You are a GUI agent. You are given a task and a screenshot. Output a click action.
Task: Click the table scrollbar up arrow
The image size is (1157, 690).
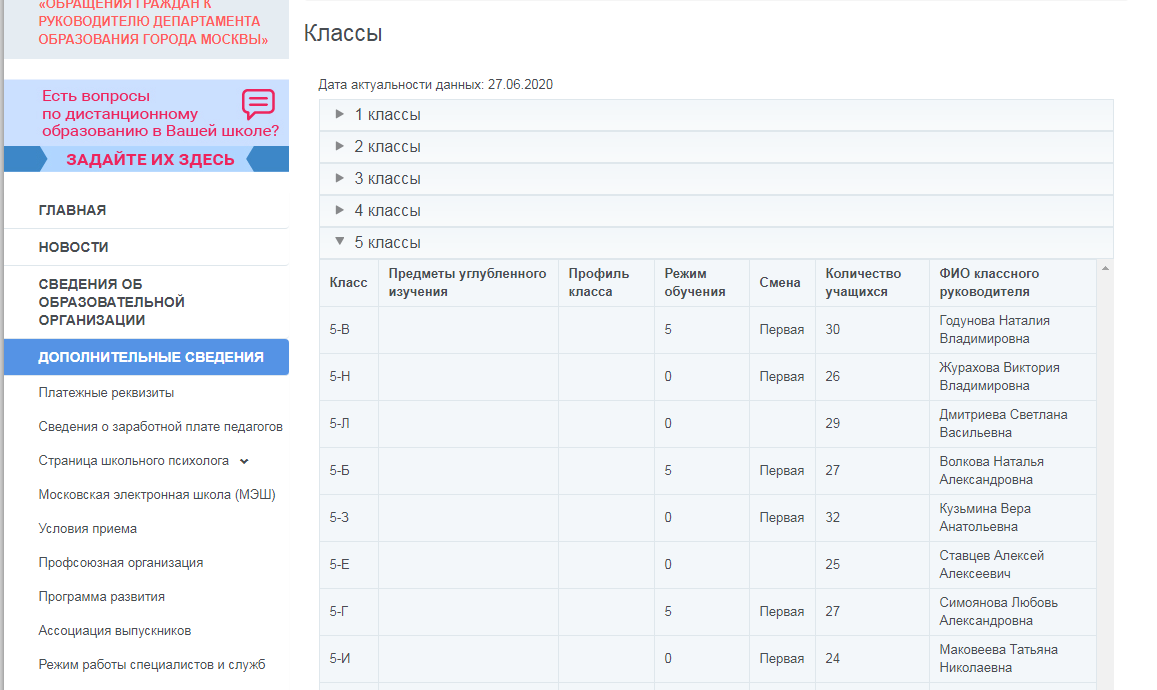coord(1105,269)
